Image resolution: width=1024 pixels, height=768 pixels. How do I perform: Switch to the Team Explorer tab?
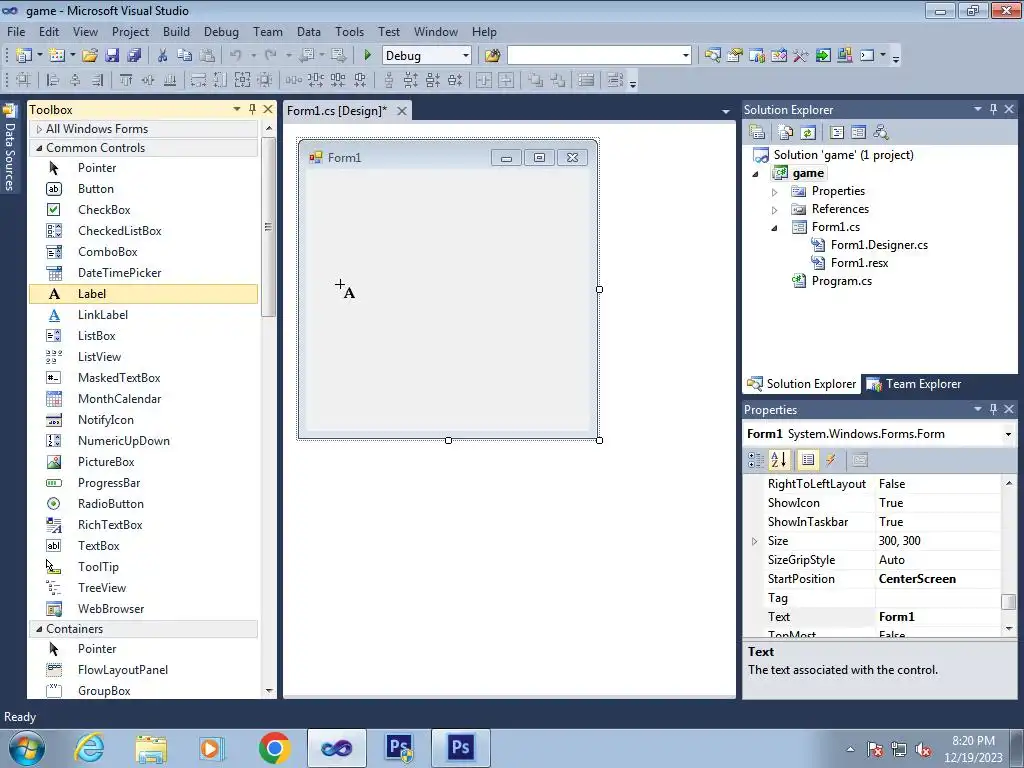[914, 384]
